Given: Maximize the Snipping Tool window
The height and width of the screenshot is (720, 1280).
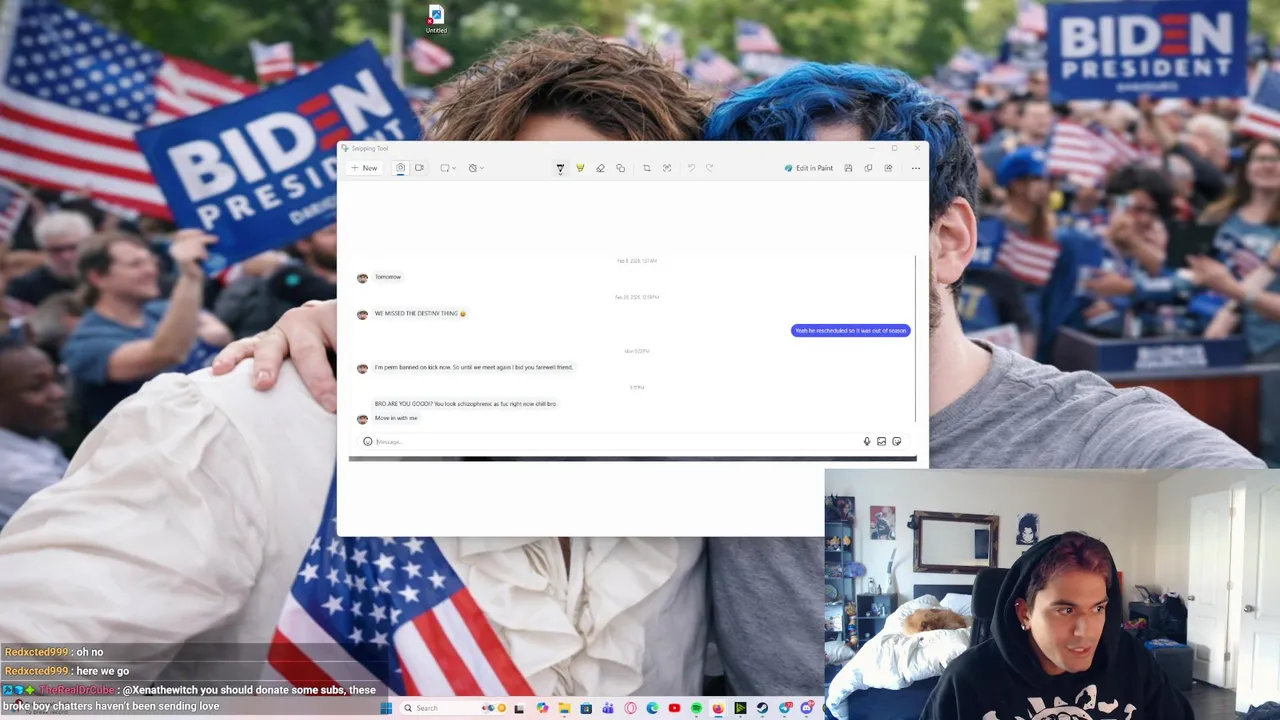Looking at the screenshot, I should click(x=894, y=148).
